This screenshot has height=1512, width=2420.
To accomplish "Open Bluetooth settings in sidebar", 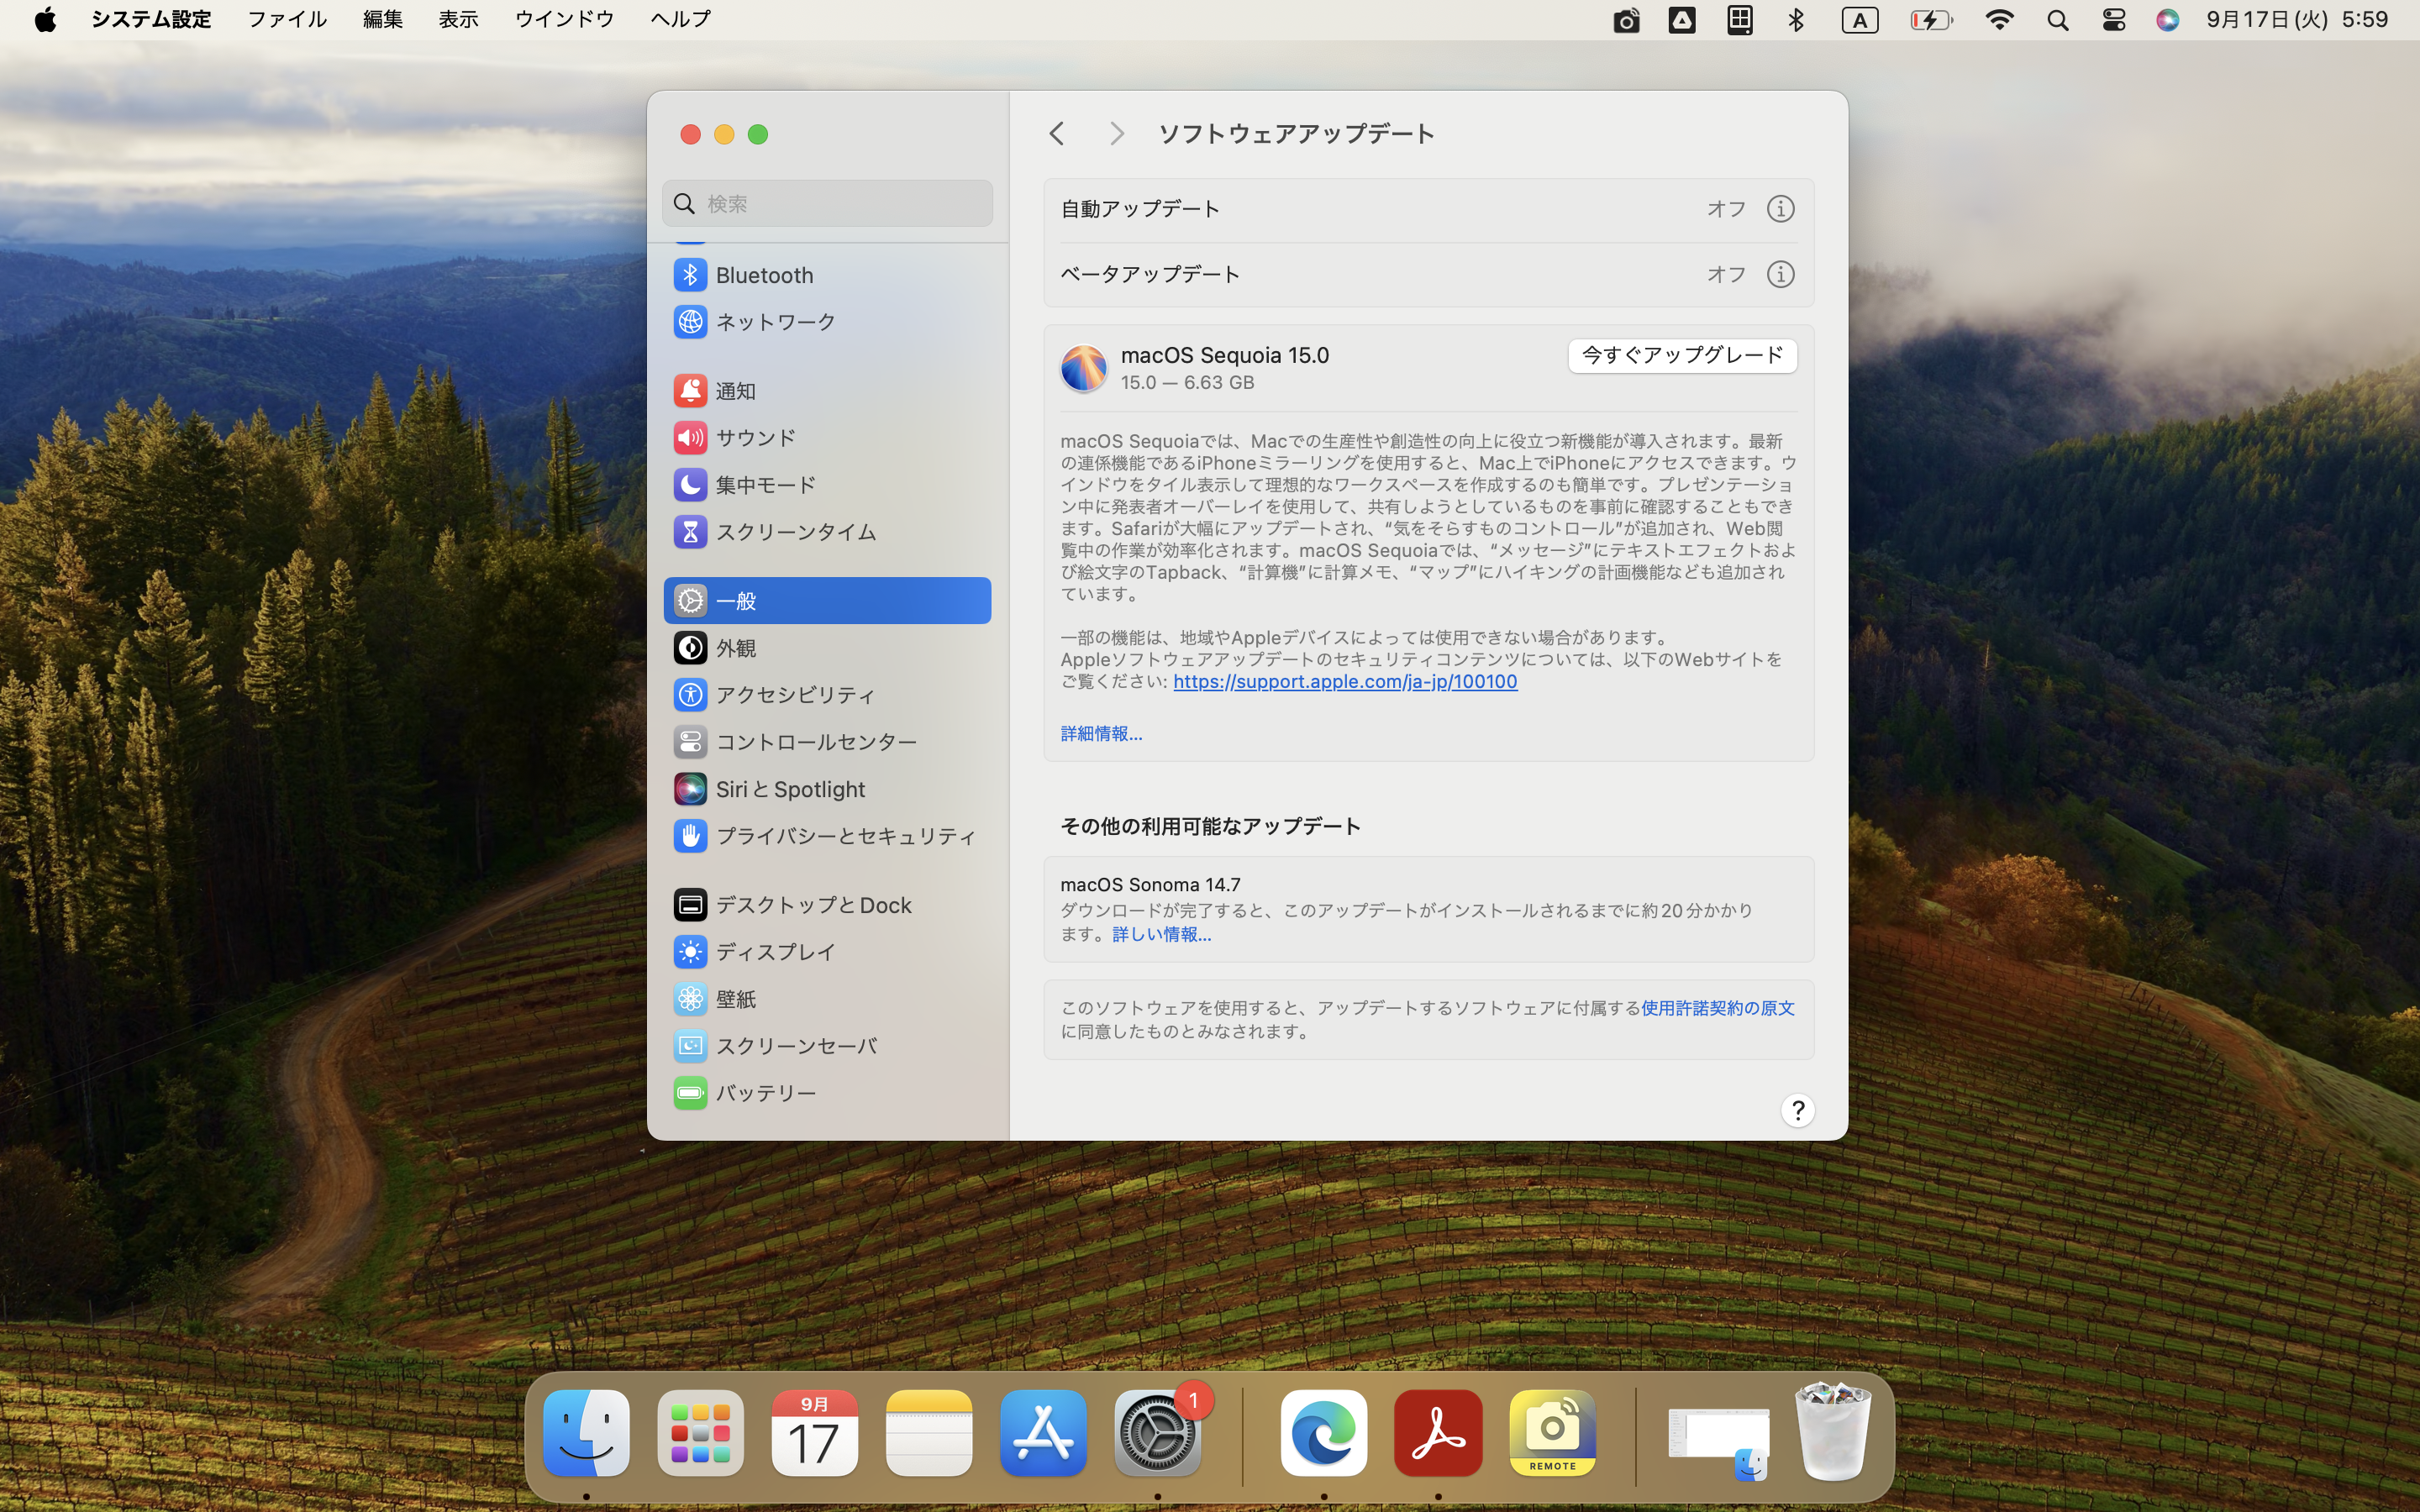I will [764, 274].
